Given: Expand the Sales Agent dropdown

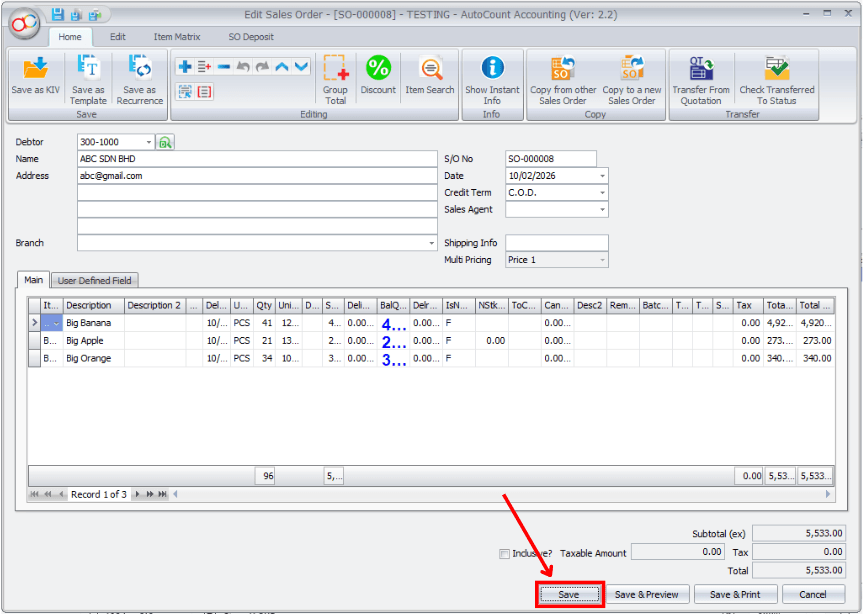Looking at the screenshot, I should (602, 210).
